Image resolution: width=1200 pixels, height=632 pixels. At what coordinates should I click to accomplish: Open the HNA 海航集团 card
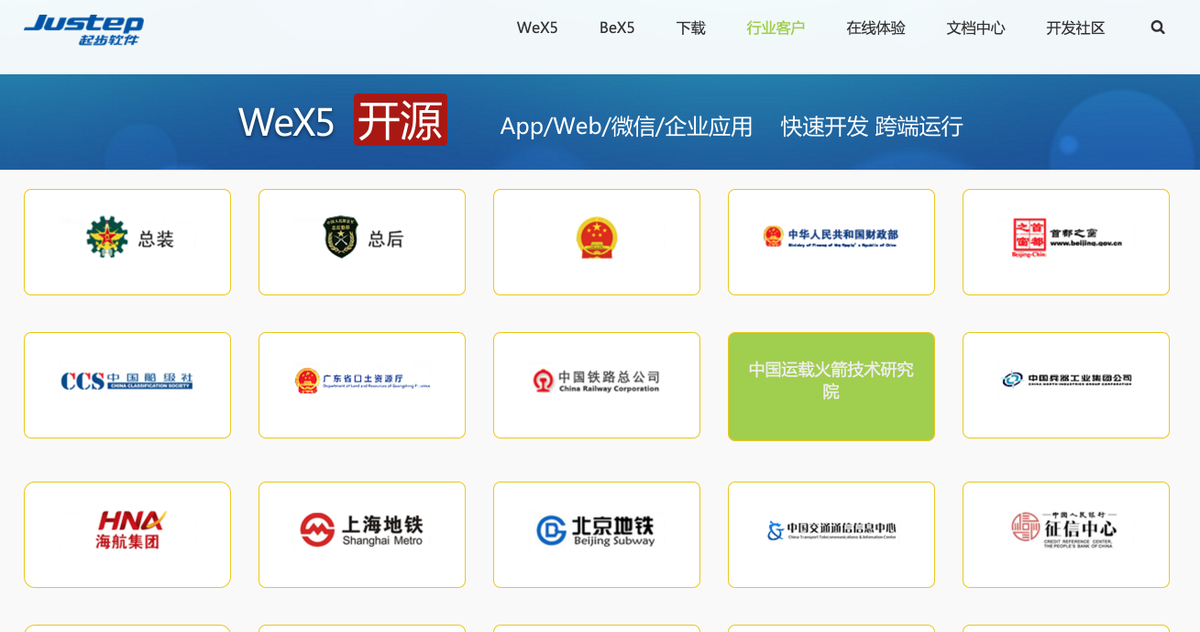(x=127, y=535)
